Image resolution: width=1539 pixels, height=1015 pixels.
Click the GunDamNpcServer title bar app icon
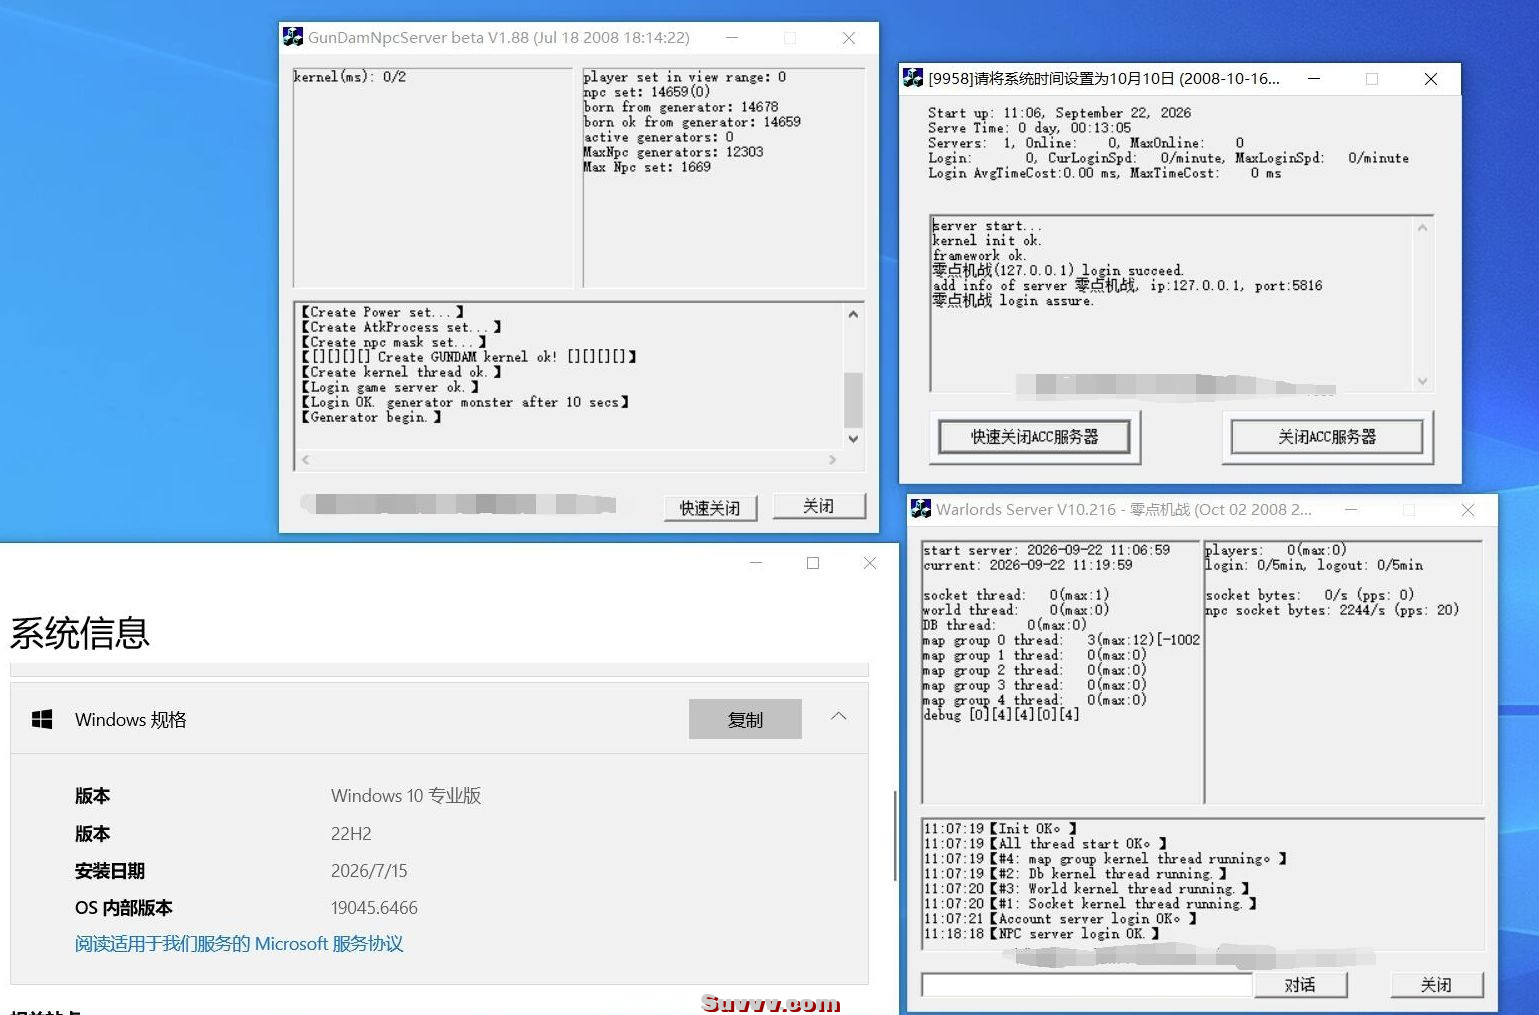click(293, 37)
